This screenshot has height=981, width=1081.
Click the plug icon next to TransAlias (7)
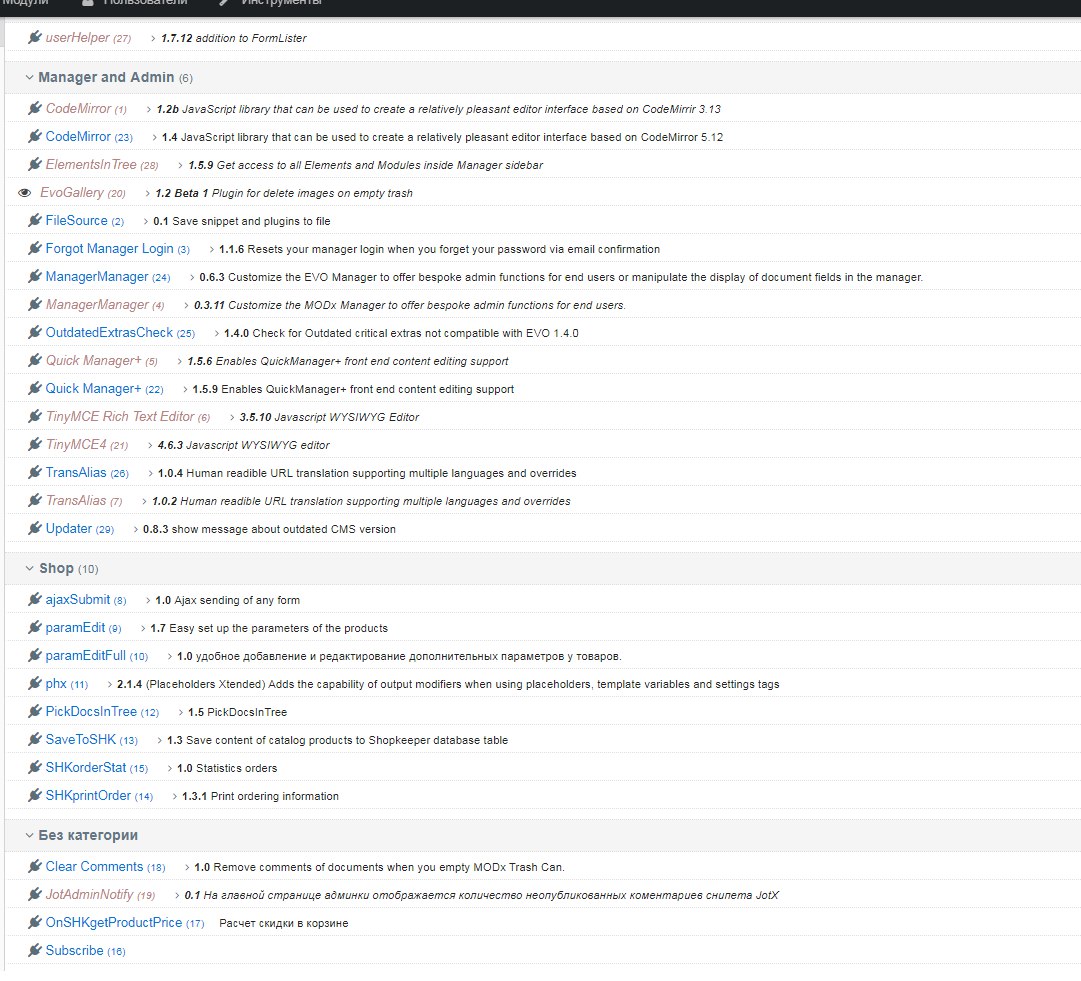coord(34,500)
